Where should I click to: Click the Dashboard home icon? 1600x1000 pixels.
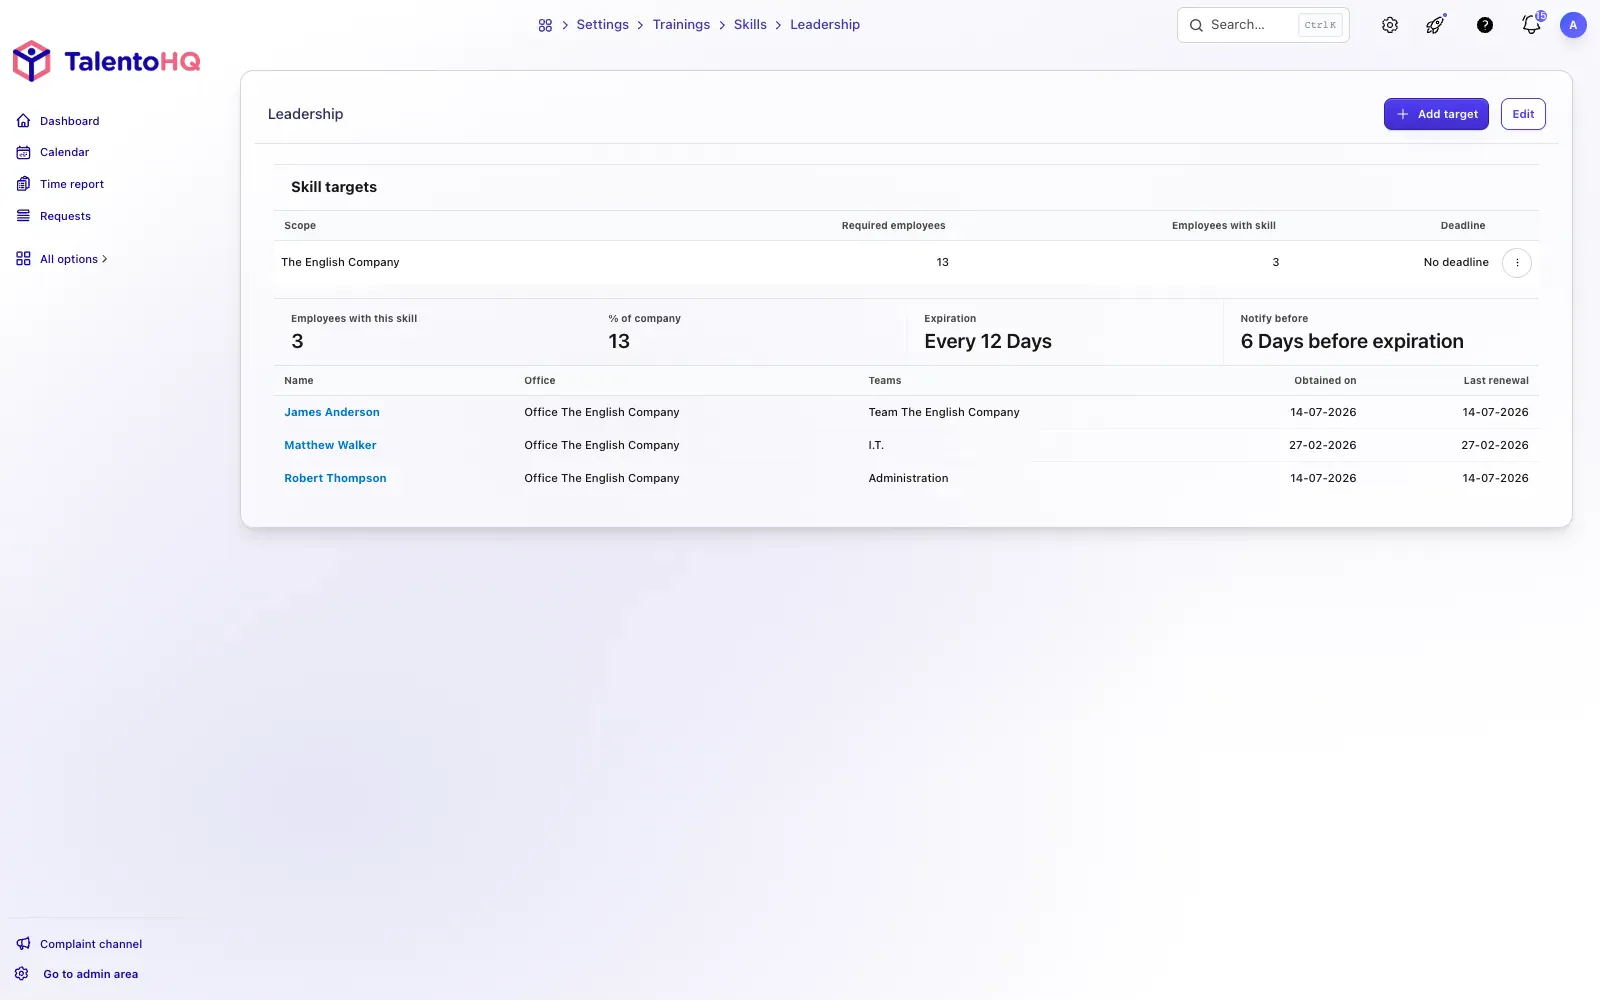pos(23,121)
